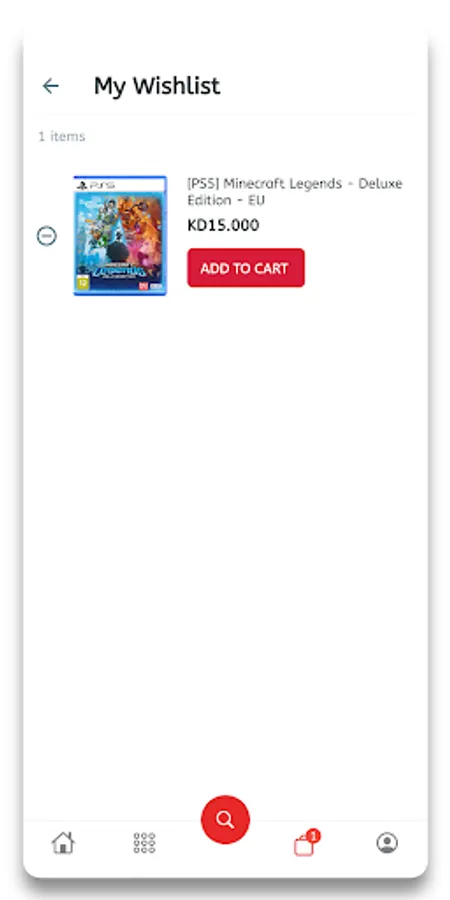This screenshot has width=450, height=900.
Task: Open the profile account icon
Action: point(387,843)
